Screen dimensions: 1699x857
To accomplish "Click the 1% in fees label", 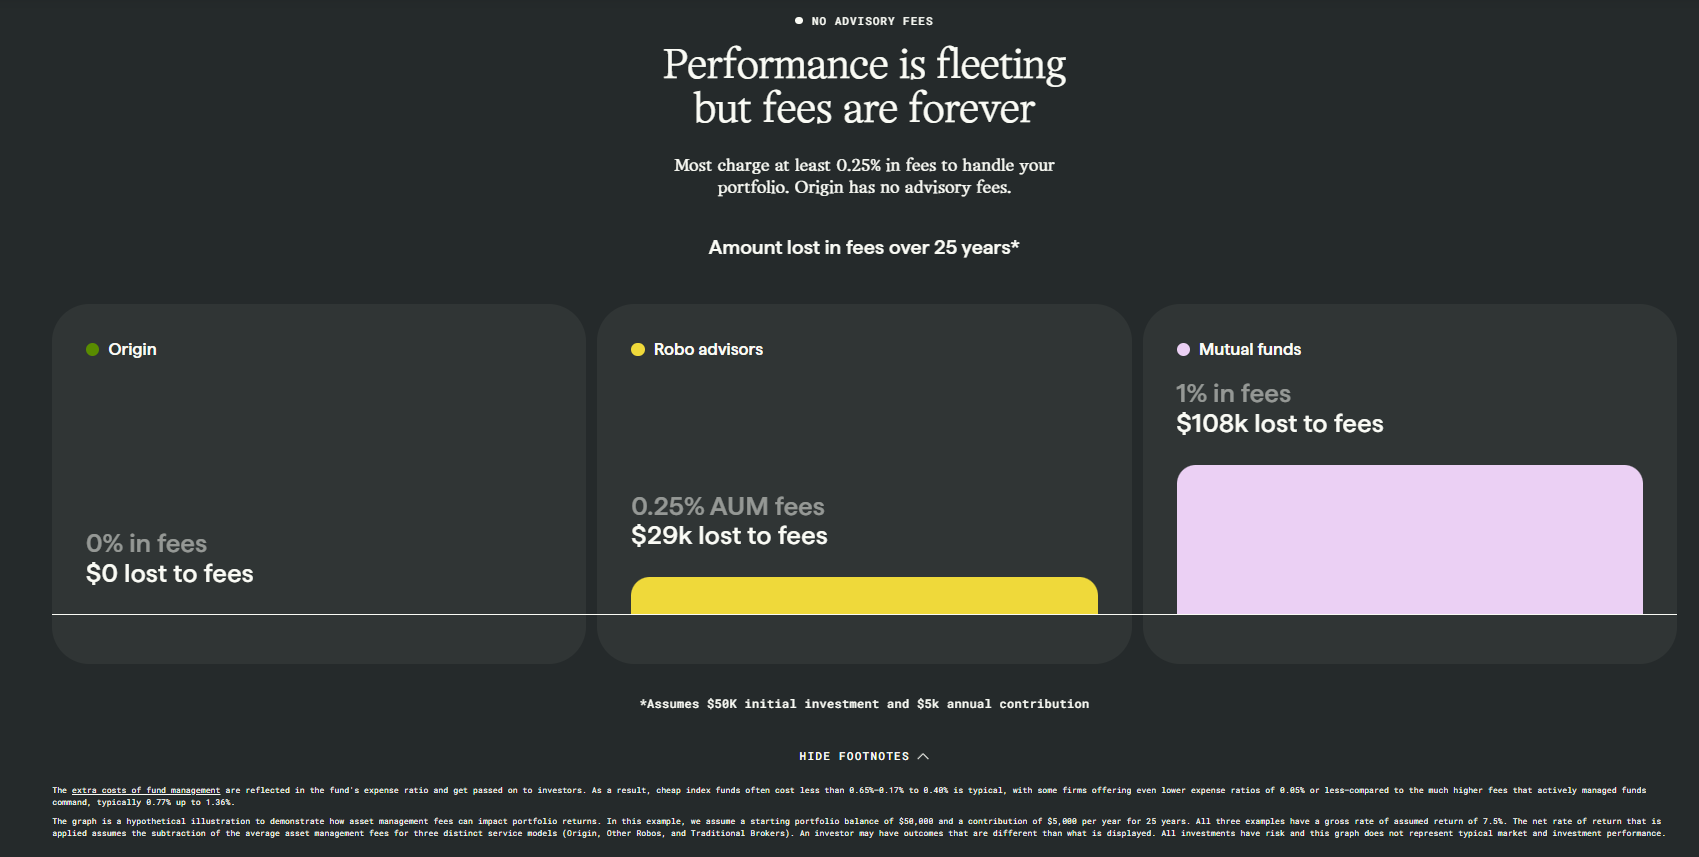I will (x=1233, y=393).
